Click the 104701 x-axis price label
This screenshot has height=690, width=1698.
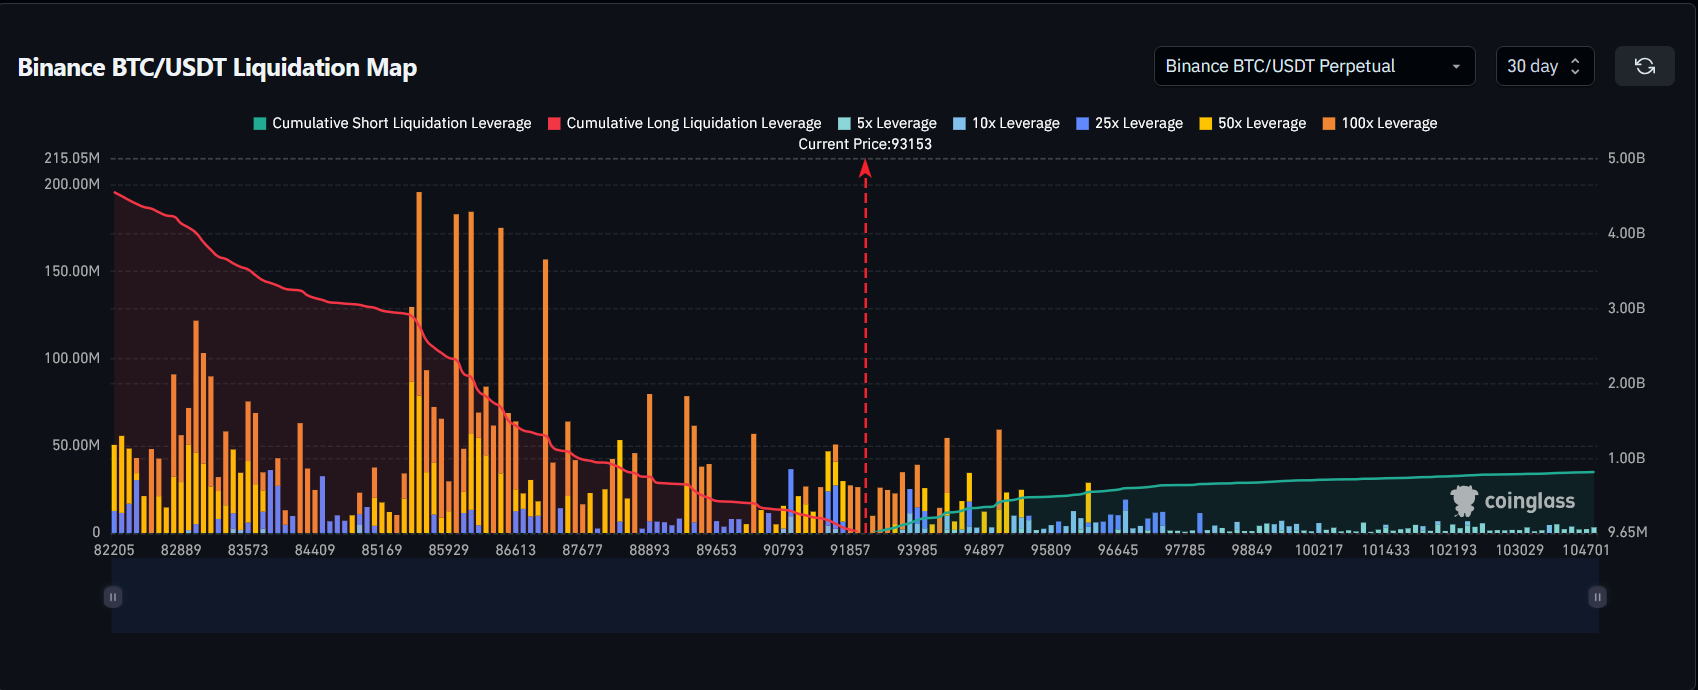pyautogui.click(x=1586, y=550)
